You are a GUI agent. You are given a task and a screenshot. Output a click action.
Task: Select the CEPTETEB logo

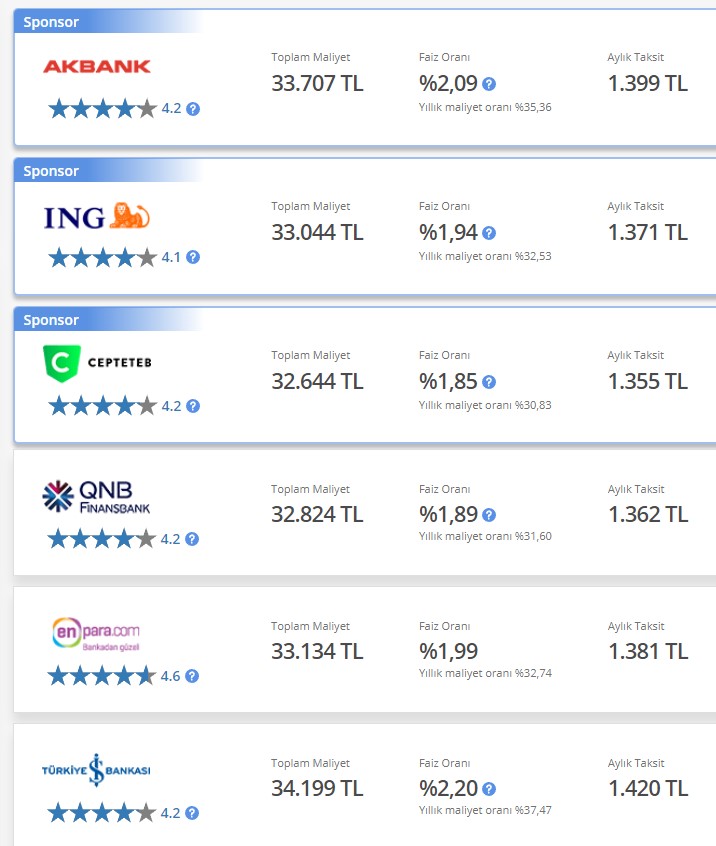[97, 363]
